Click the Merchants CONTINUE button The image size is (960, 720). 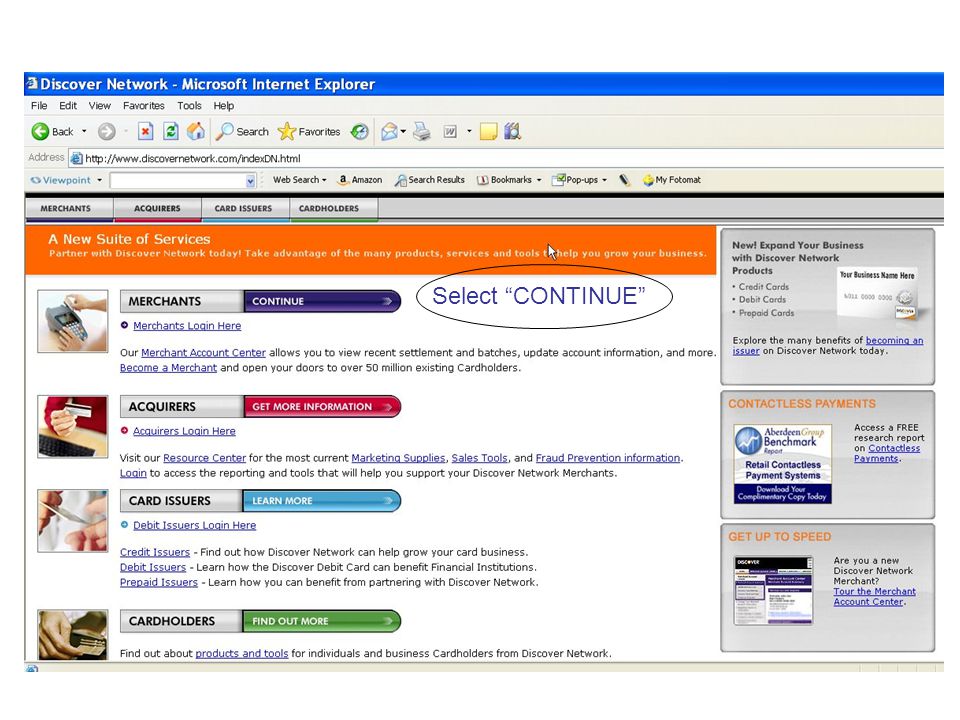pos(322,301)
